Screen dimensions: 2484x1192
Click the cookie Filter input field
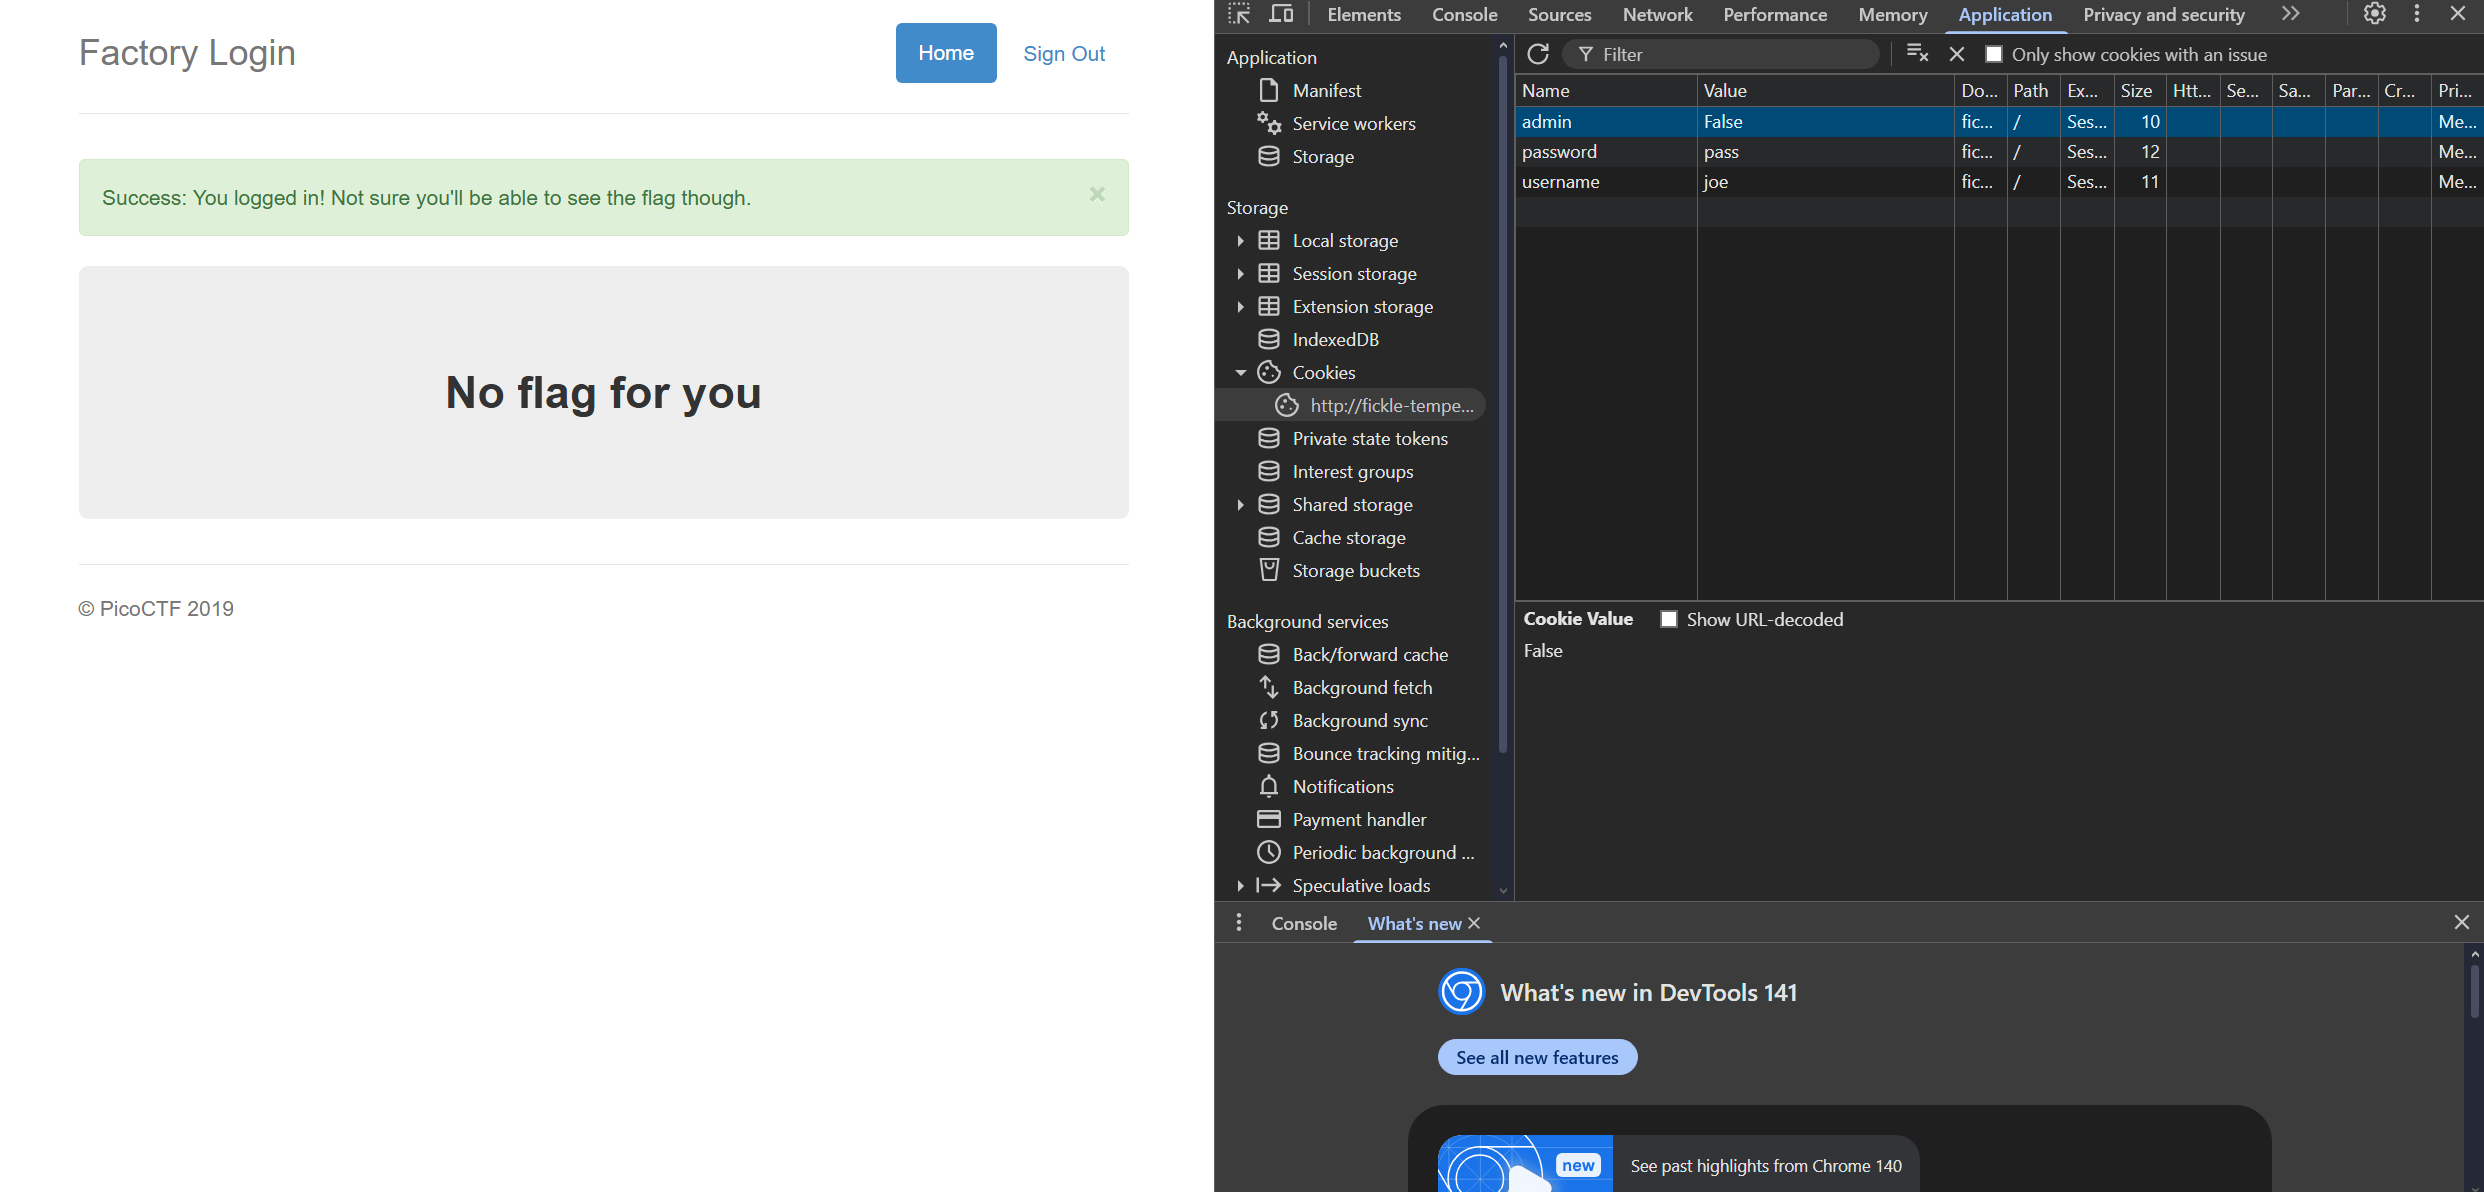pyautogui.click(x=1720, y=54)
